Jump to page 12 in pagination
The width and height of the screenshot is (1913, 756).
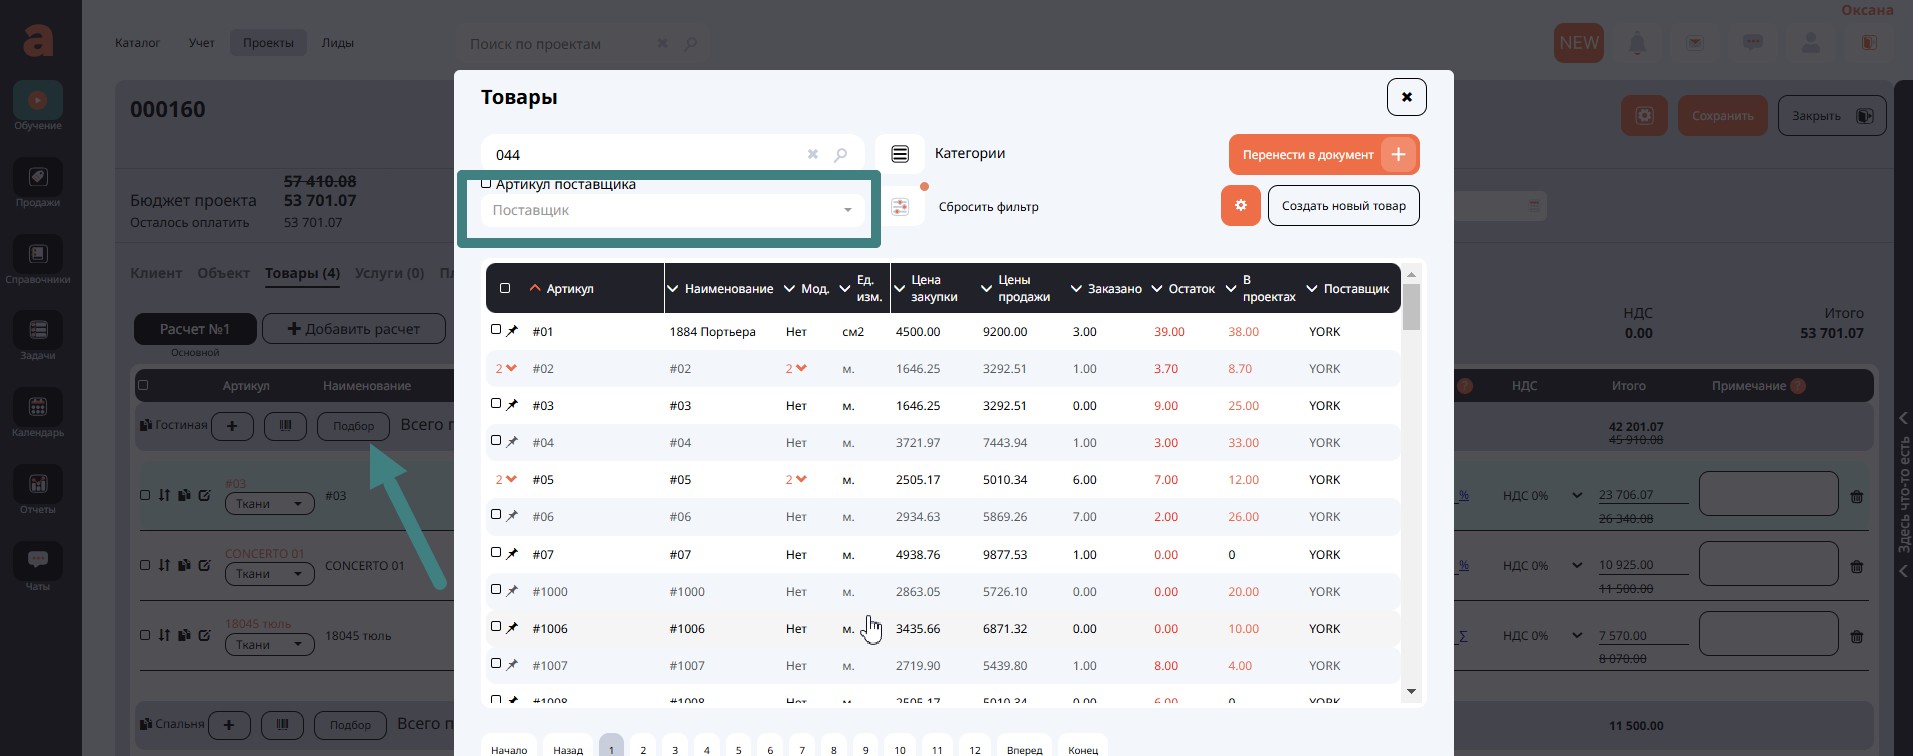974,748
